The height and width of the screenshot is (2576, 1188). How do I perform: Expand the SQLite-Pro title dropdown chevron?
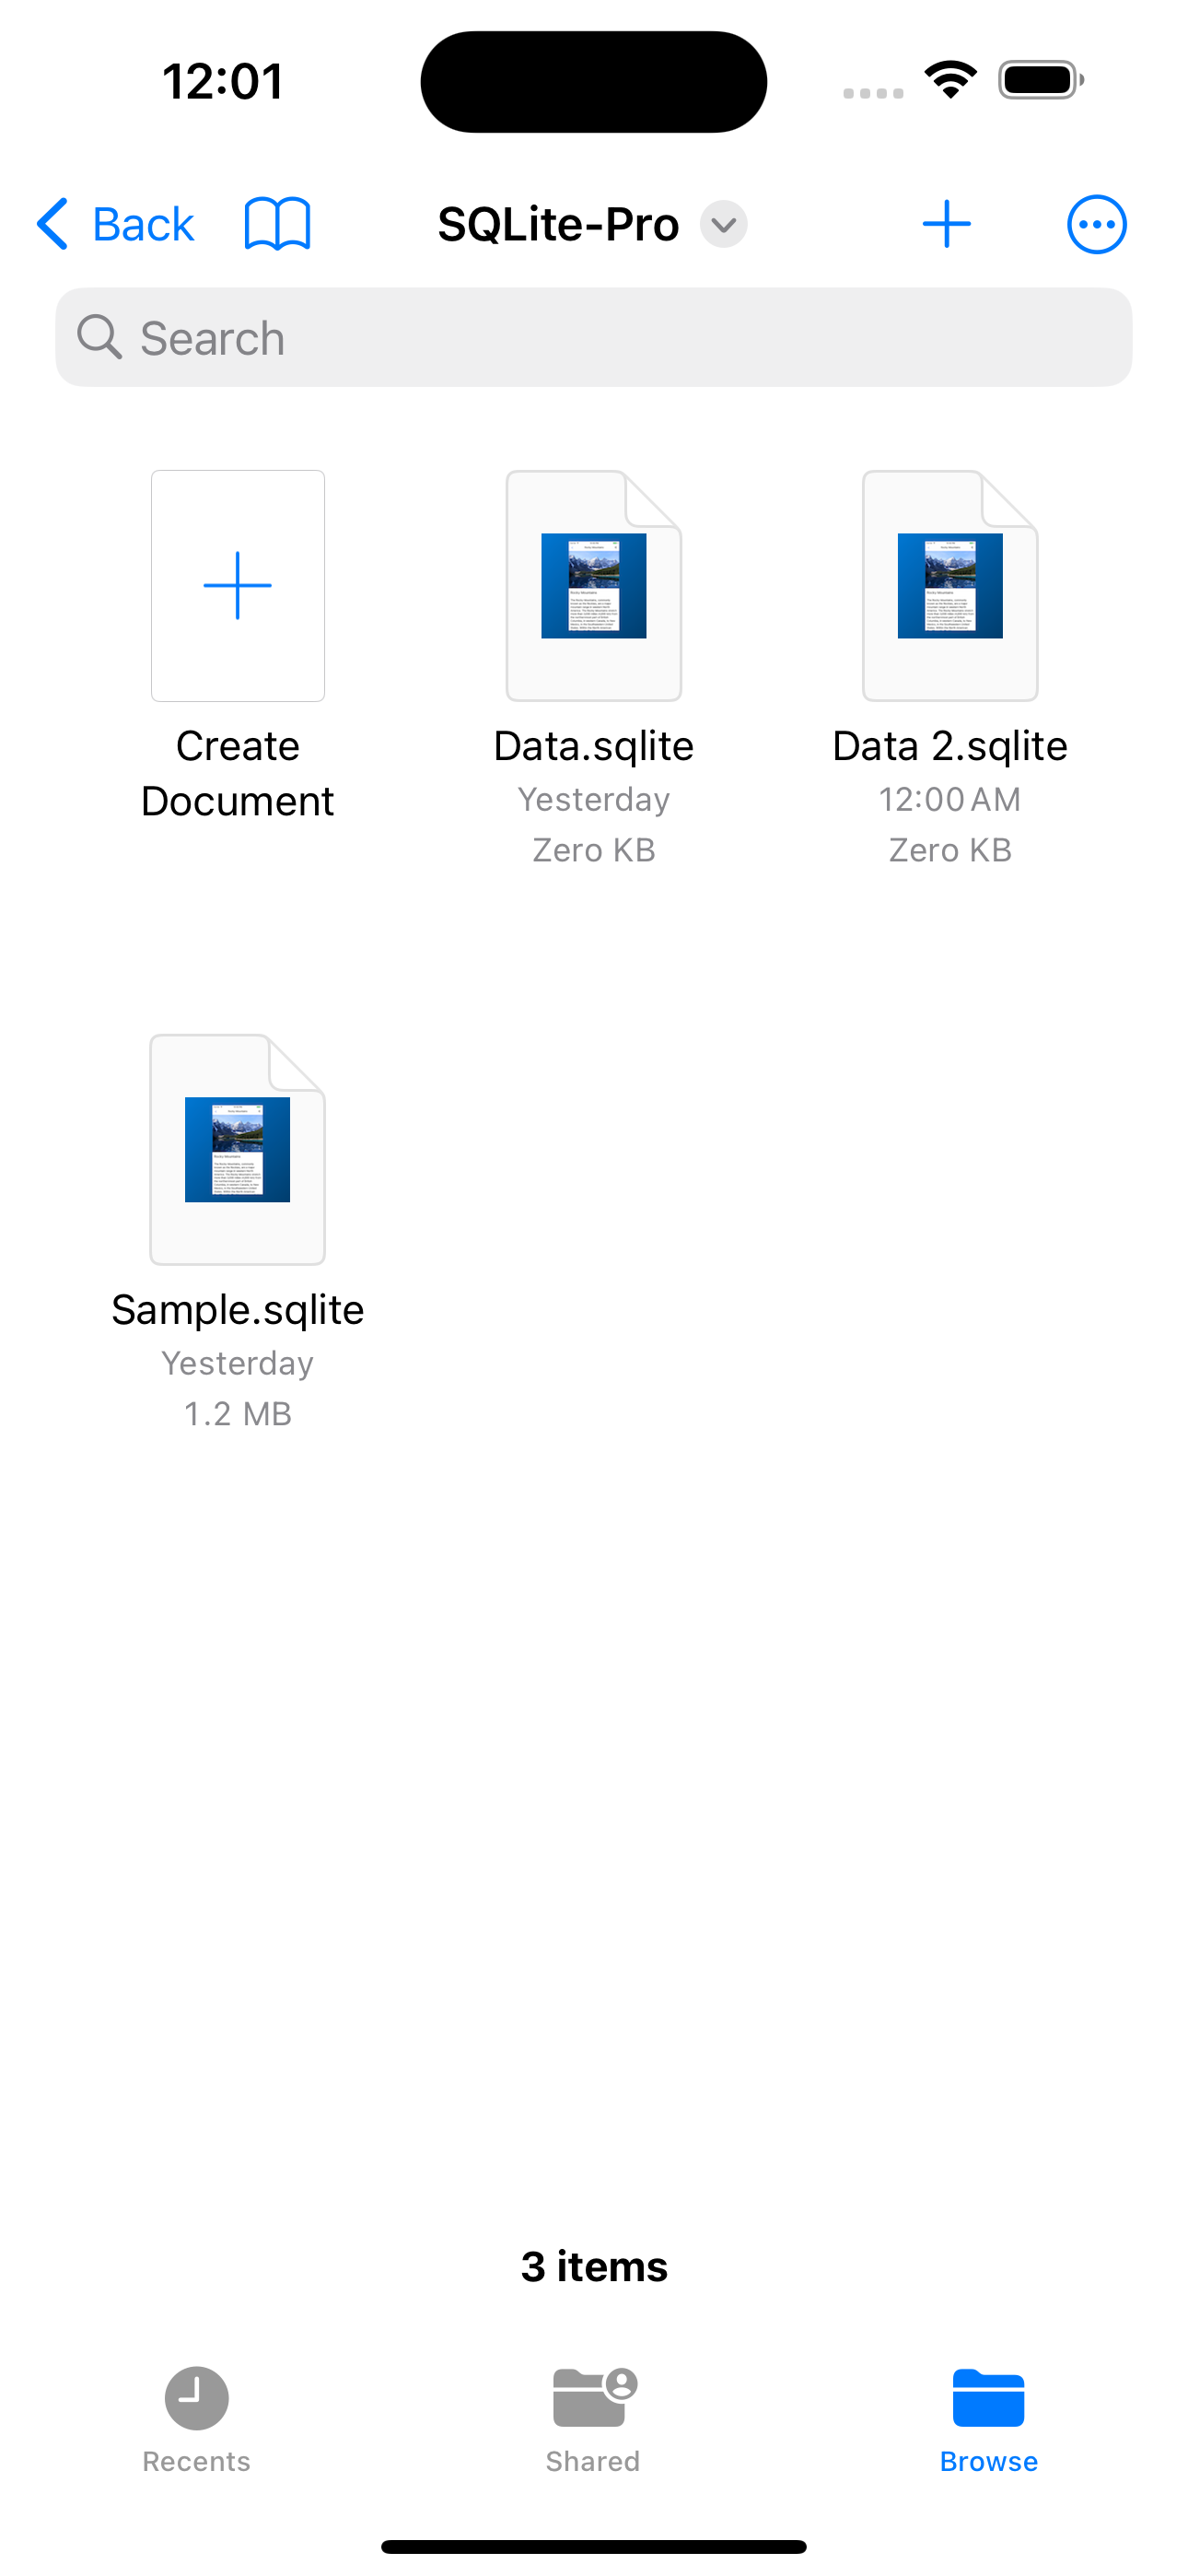click(723, 224)
